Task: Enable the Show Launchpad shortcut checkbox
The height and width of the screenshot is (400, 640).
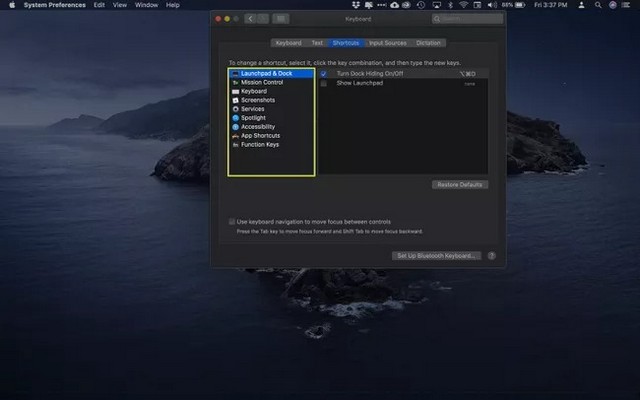Action: 323,83
